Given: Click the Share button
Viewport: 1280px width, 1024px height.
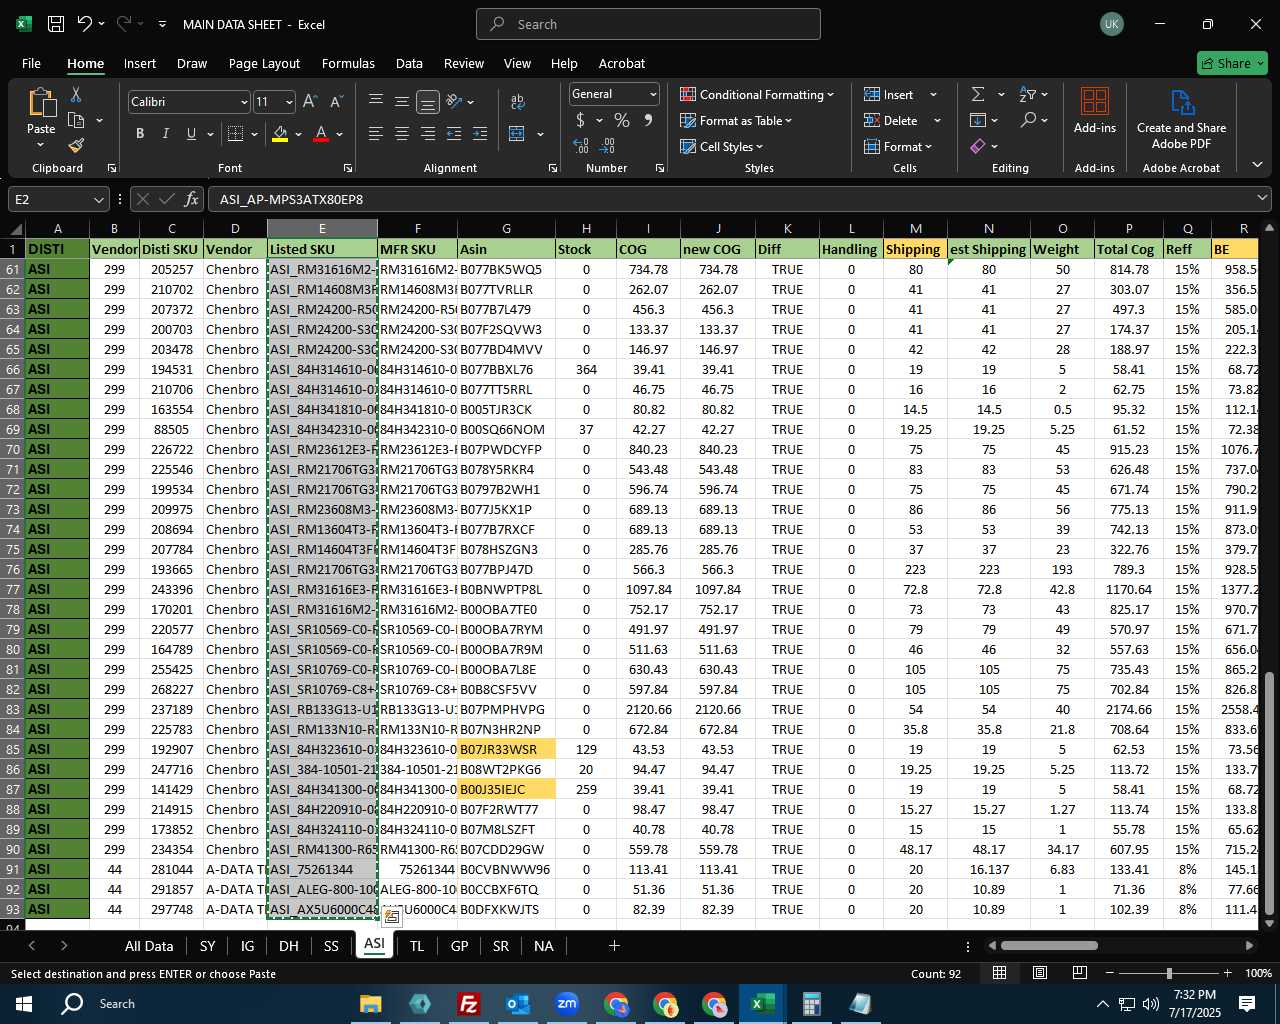Looking at the screenshot, I should [1232, 63].
